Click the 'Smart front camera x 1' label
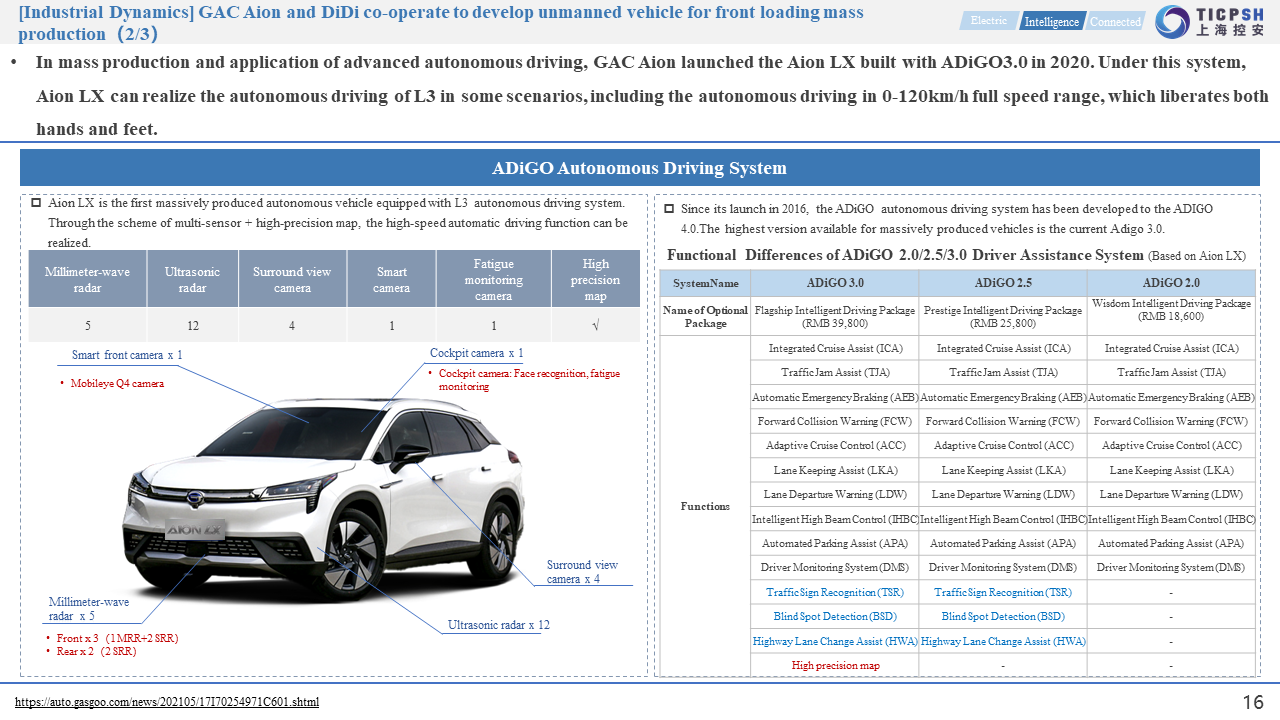1280x720 pixels. pos(127,355)
